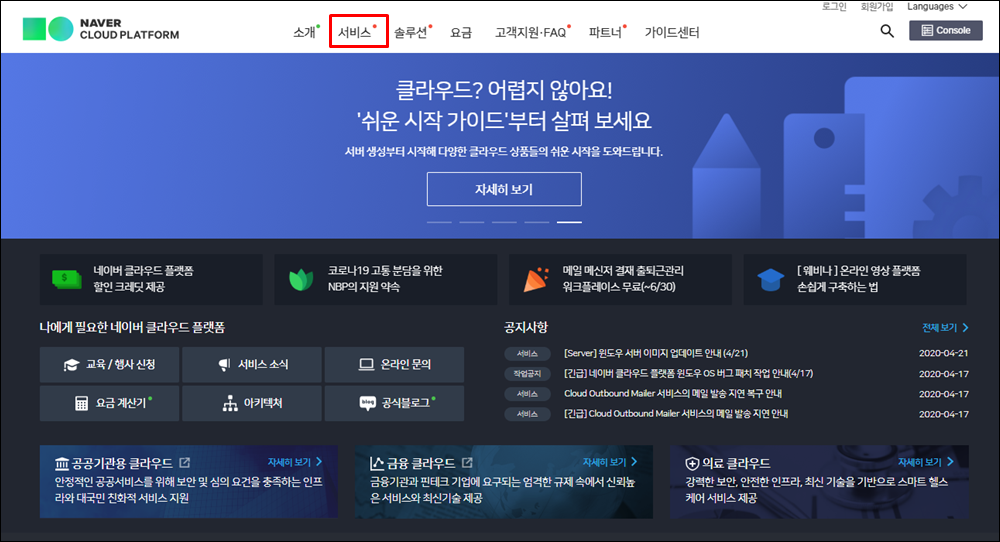Open 워크플레이스 무료(~6/30) promotion card
The height and width of the screenshot is (542, 1000).
621,279
